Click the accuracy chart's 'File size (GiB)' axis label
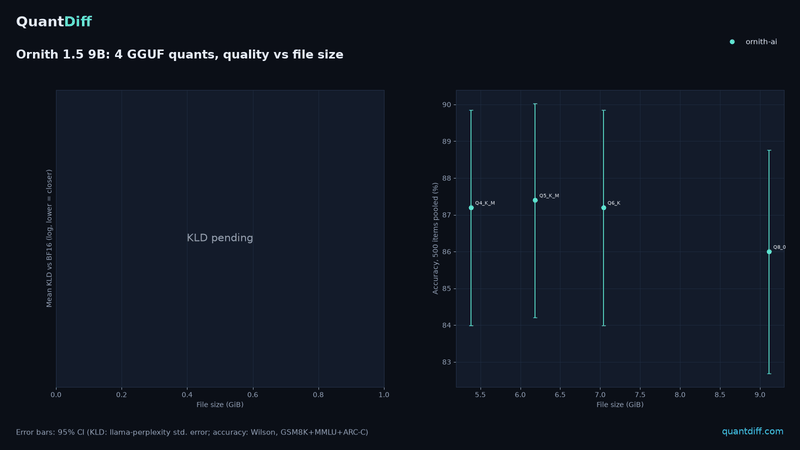Screen dimensions: 800x450 (x=620, y=405)
